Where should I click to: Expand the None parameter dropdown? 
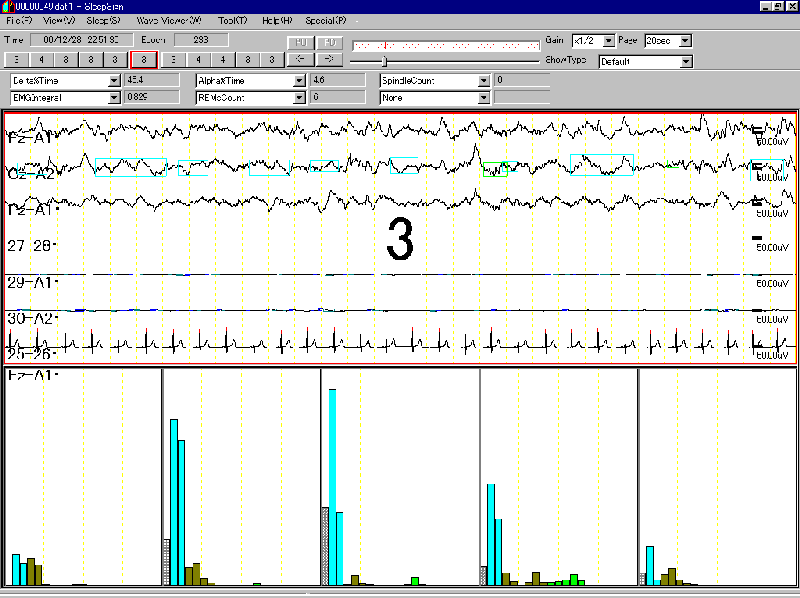pyautogui.click(x=484, y=97)
